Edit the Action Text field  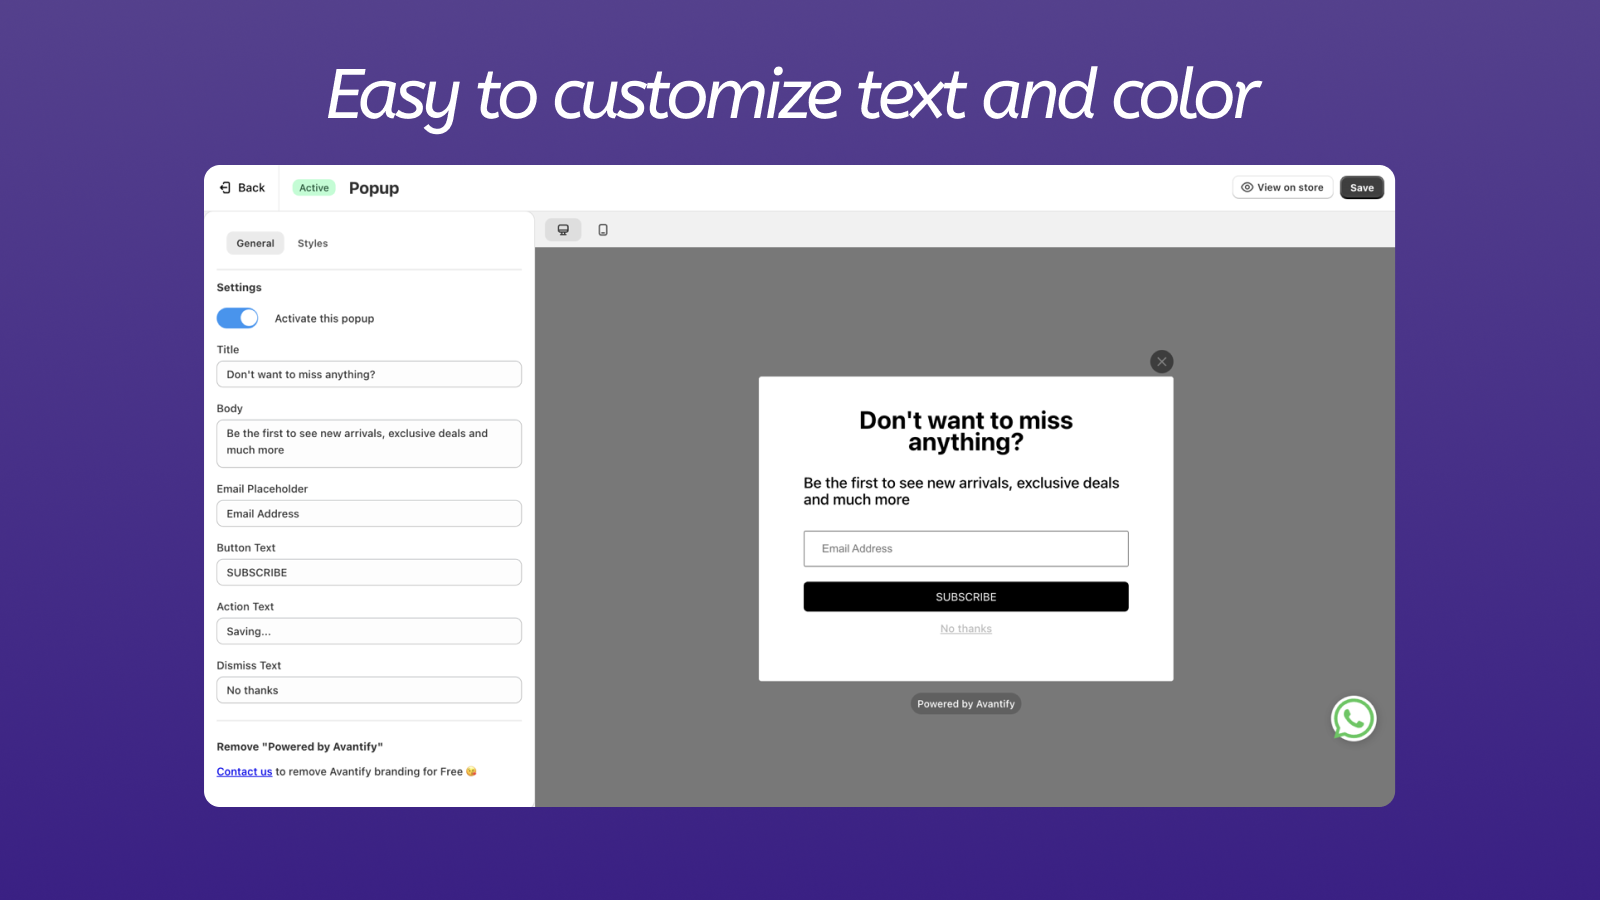369,631
